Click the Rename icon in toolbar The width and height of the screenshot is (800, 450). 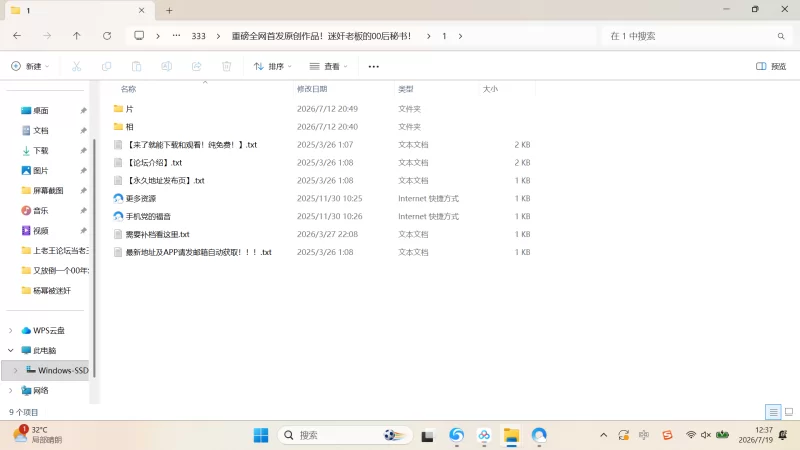point(166,66)
